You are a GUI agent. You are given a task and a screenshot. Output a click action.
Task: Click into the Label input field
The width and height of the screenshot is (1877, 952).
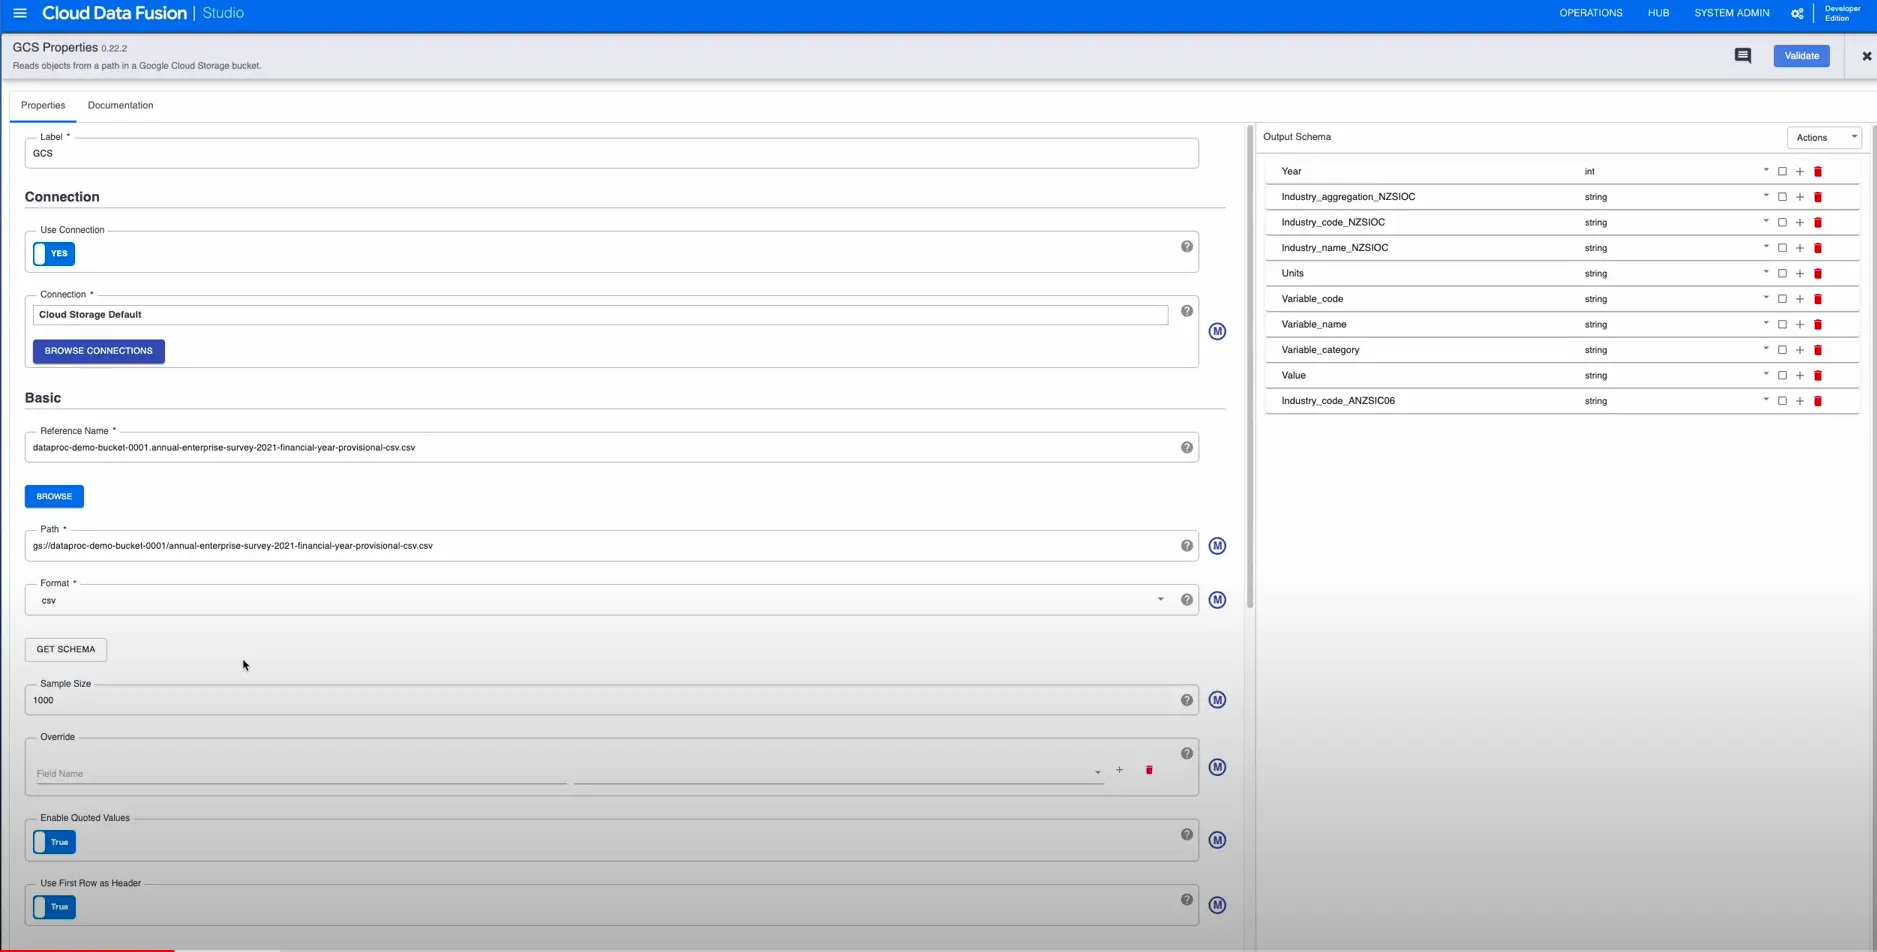tap(611, 153)
